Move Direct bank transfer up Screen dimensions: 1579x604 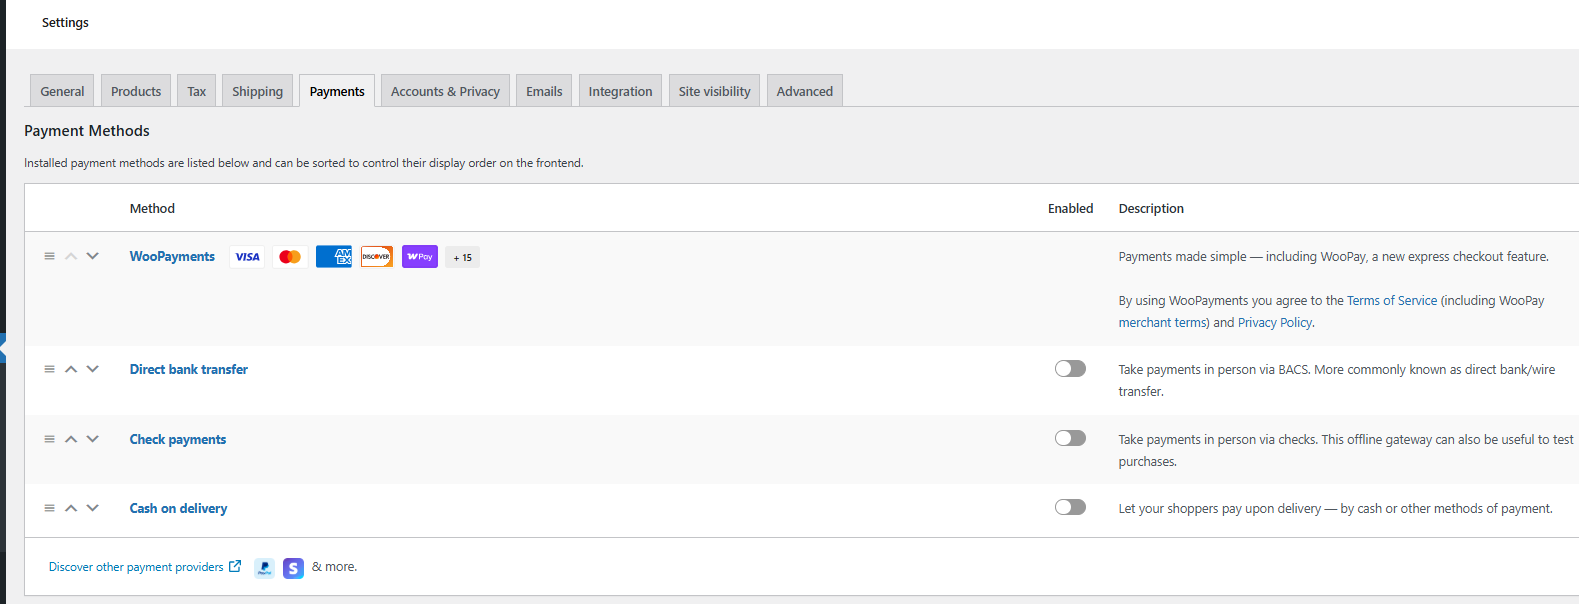coord(71,369)
